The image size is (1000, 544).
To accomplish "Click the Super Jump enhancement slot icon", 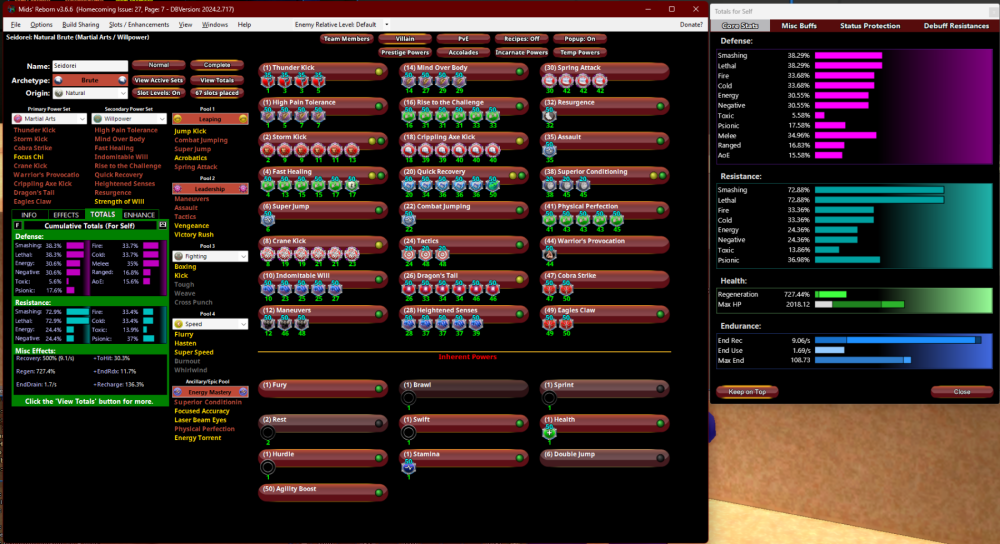I will [267, 222].
